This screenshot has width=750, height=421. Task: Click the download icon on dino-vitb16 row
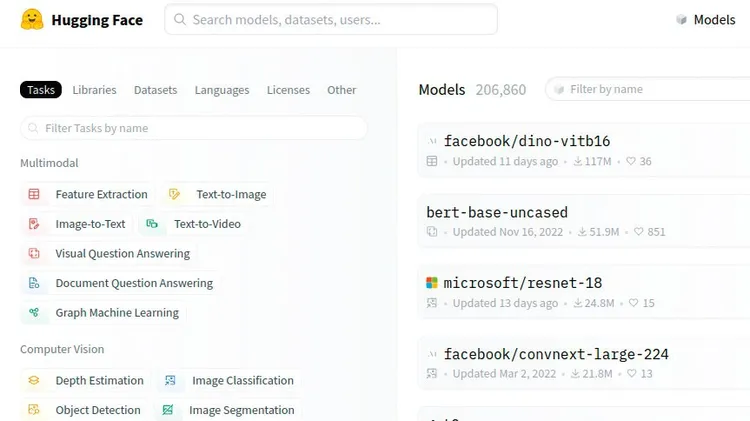pyautogui.click(x=578, y=161)
